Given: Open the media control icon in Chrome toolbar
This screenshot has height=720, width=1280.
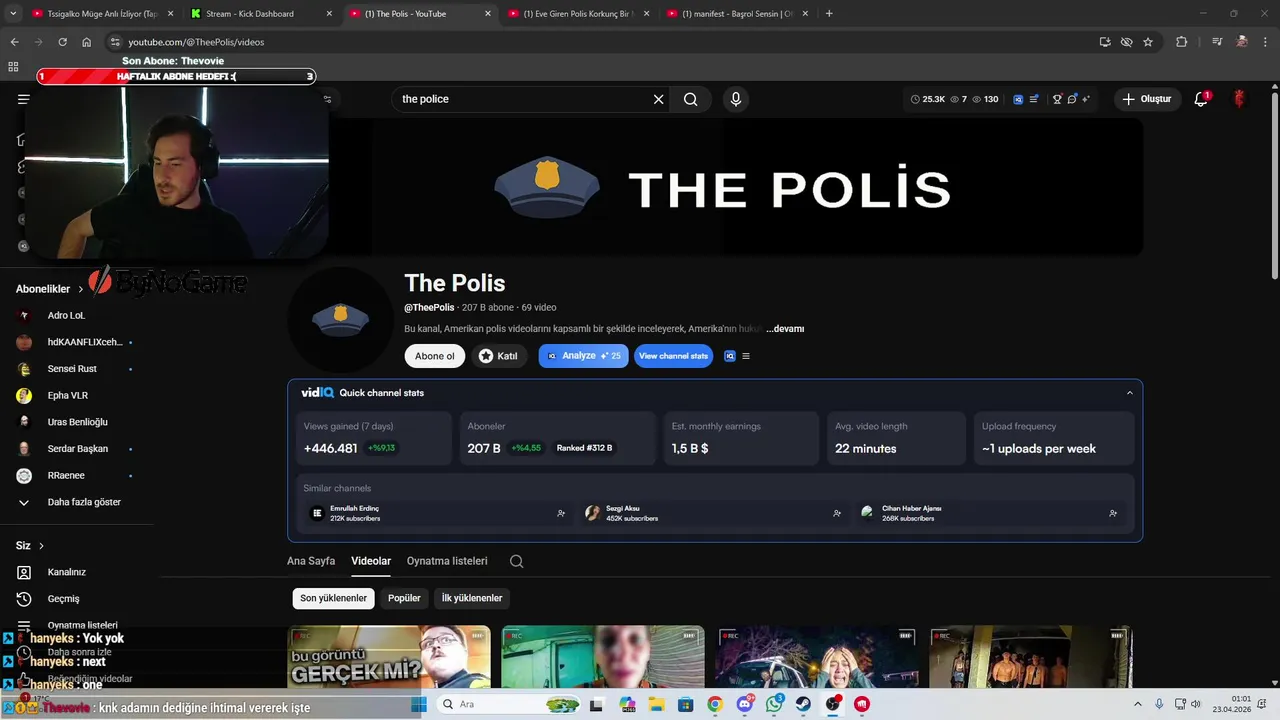Looking at the screenshot, I should [1217, 42].
